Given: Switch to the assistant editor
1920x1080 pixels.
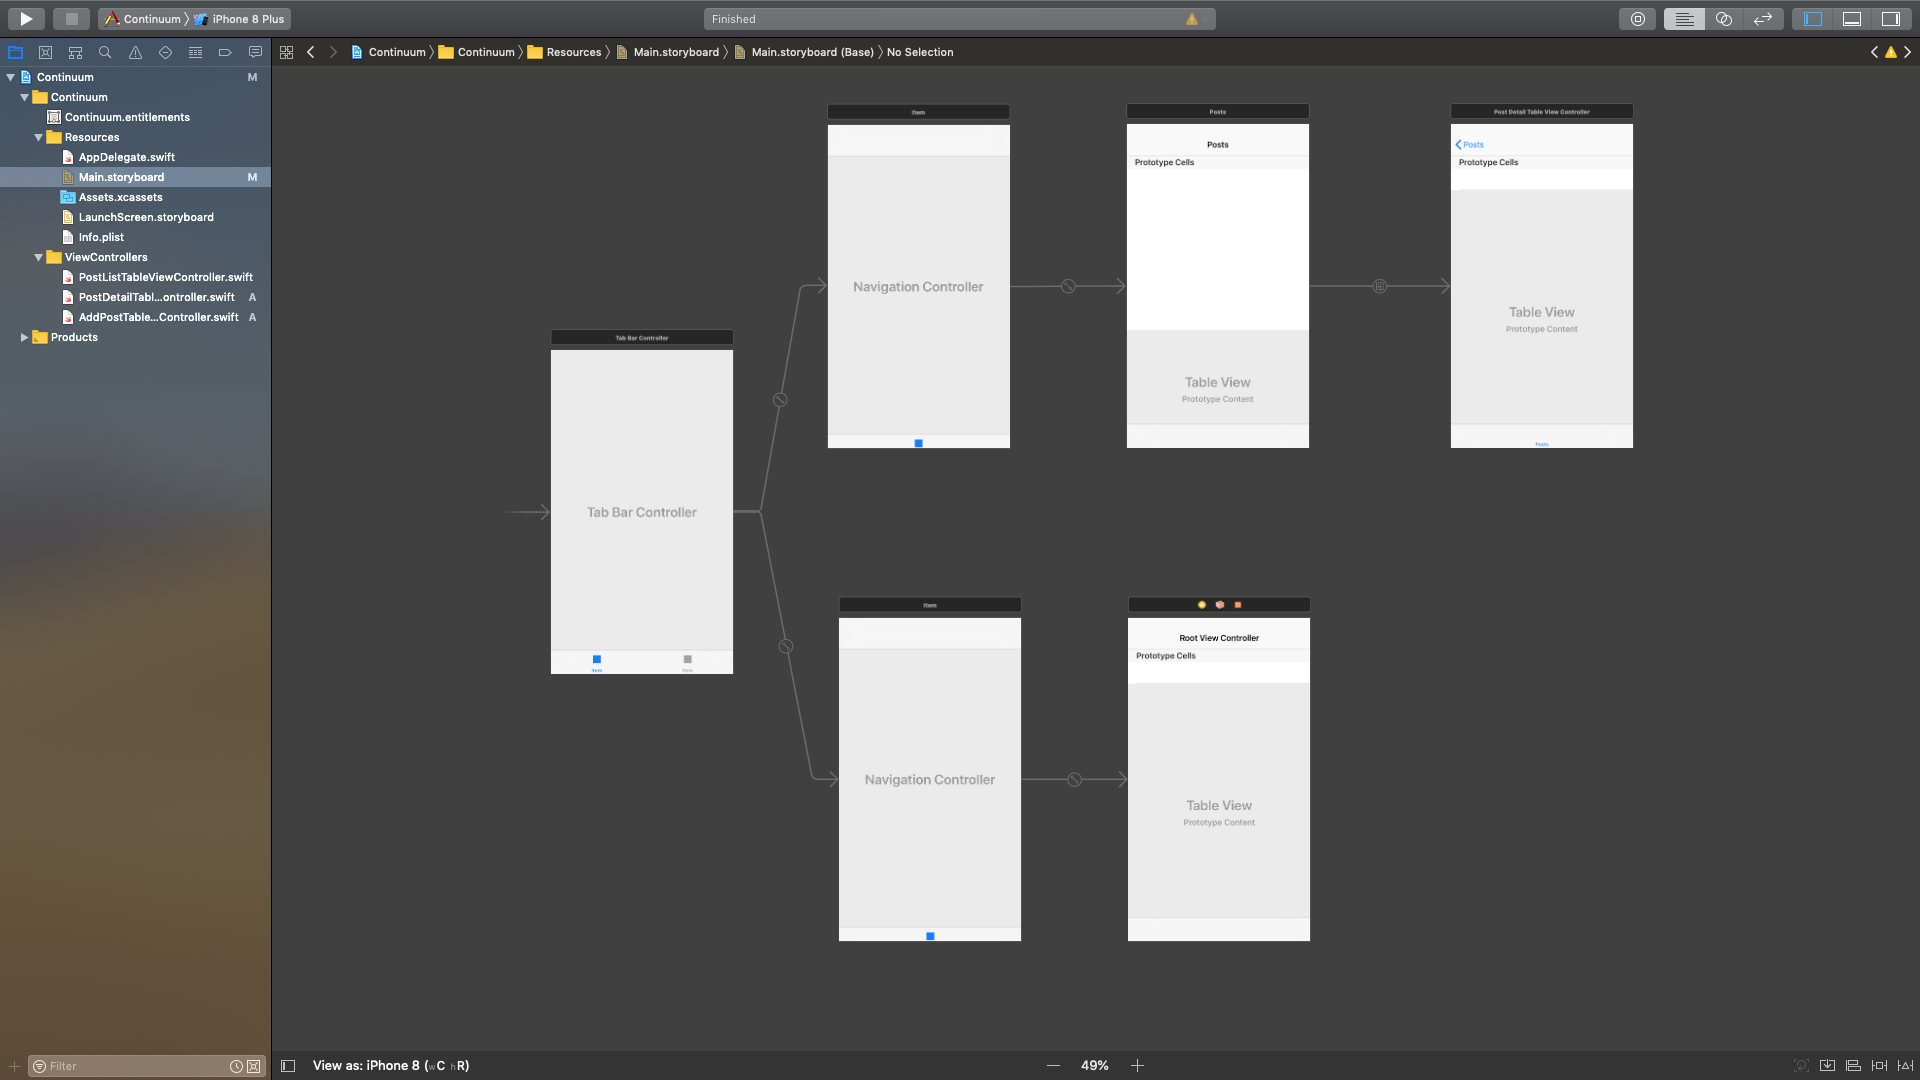Looking at the screenshot, I should pos(1723,19).
